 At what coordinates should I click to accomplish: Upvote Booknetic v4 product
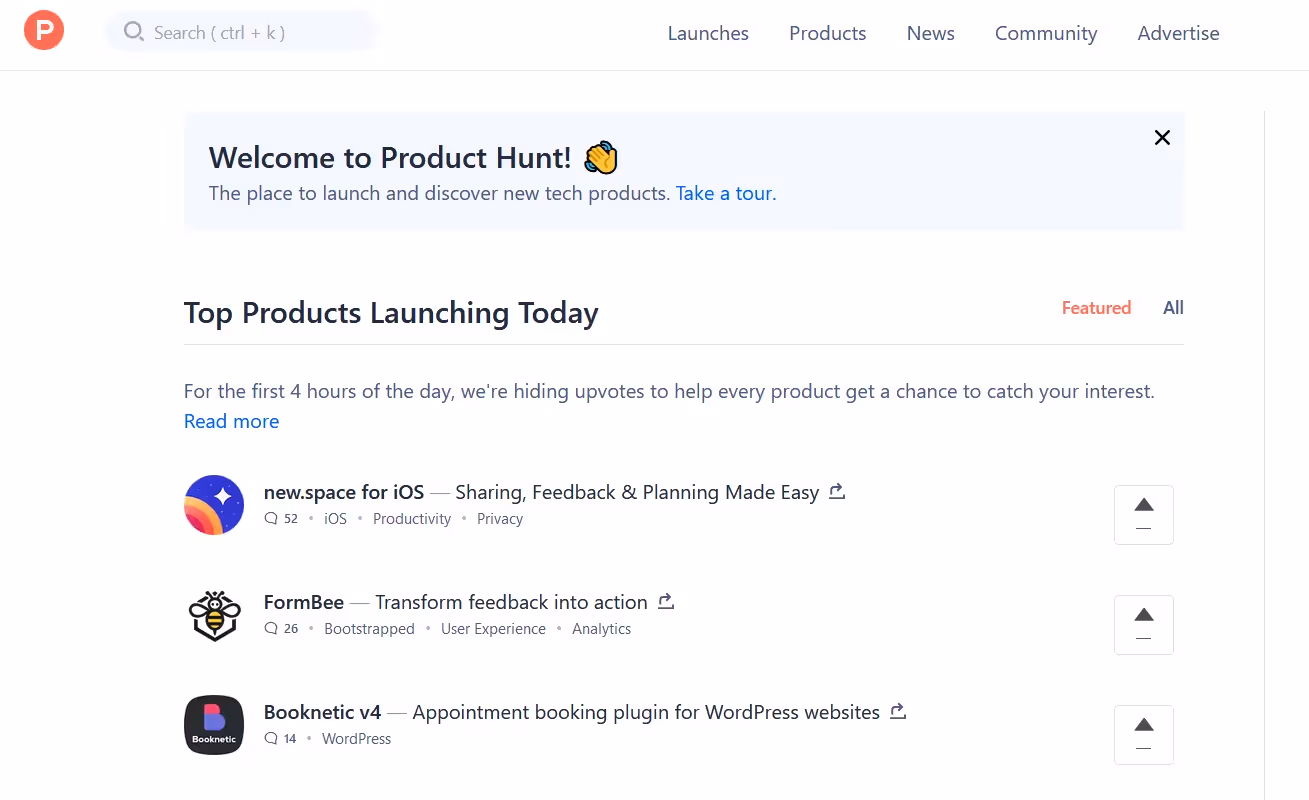(1143, 735)
